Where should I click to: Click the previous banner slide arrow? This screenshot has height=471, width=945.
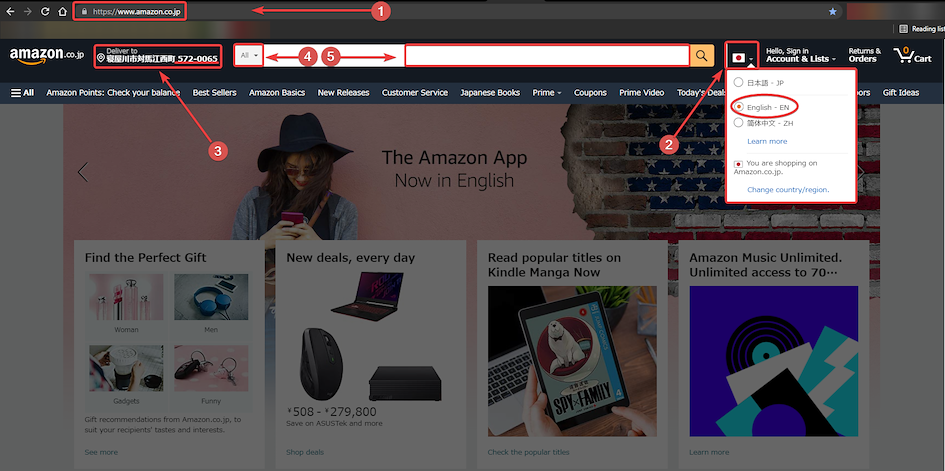83,172
